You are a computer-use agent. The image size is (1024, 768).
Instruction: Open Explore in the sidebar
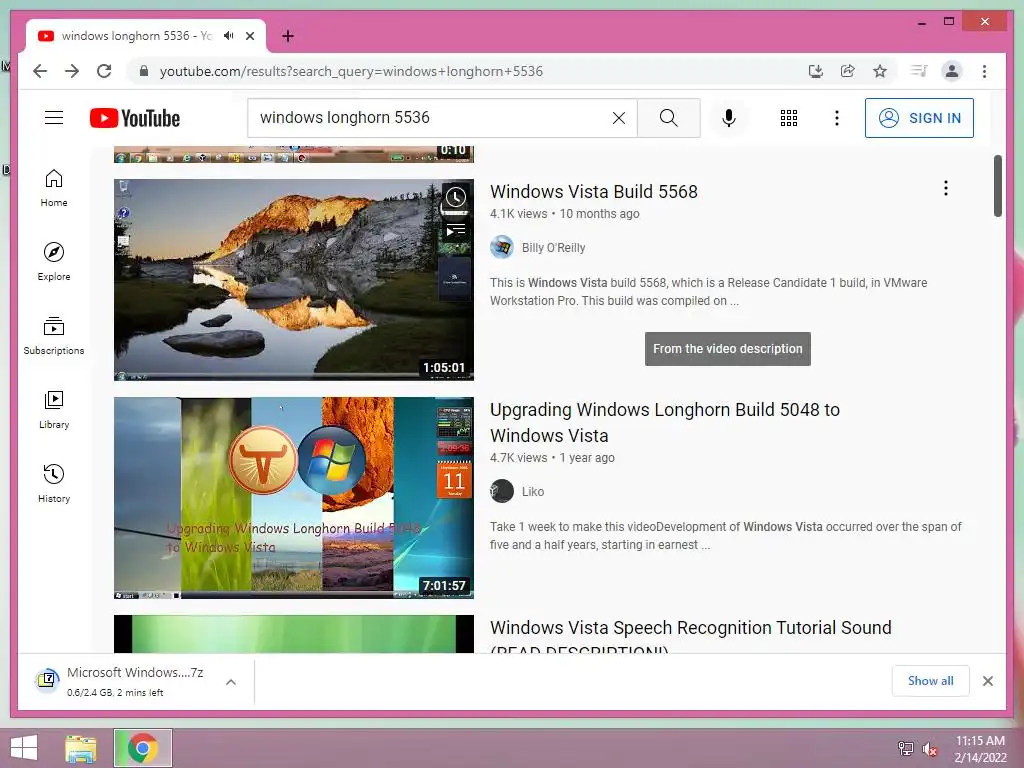click(54, 262)
